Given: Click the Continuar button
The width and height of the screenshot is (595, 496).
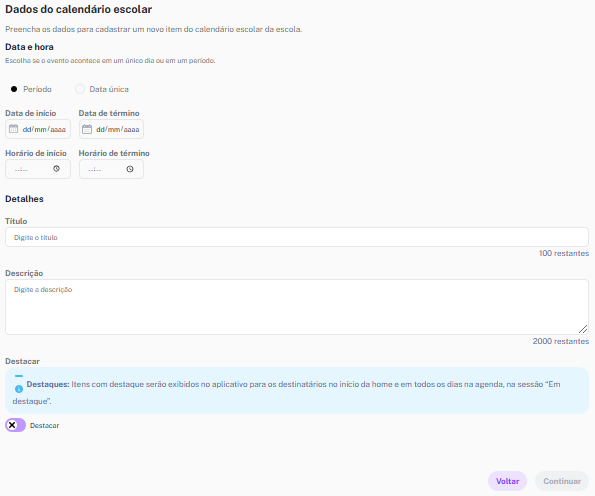Looking at the screenshot, I should (562, 481).
